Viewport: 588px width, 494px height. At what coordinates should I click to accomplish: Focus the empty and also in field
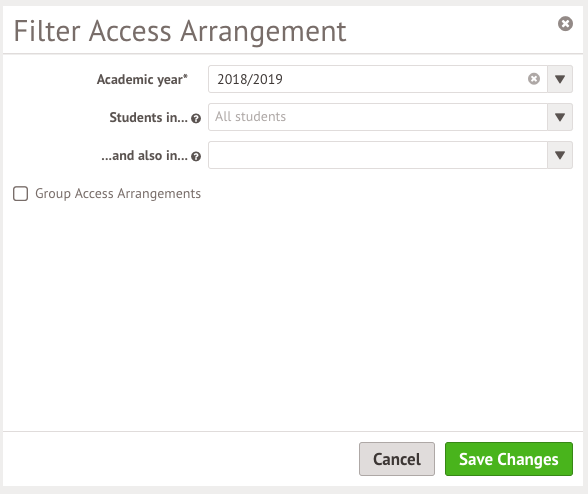[x=378, y=155]
